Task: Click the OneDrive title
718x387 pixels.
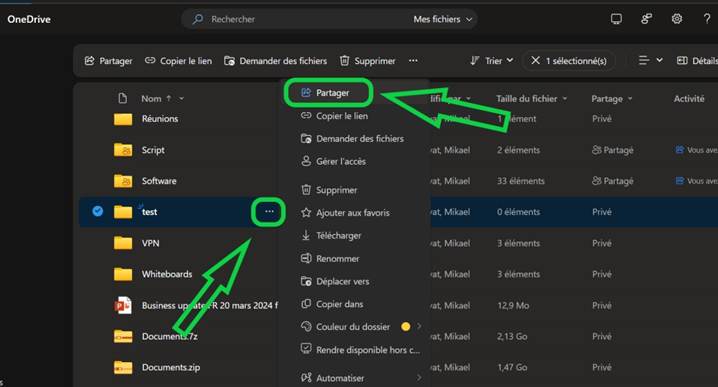Action: (29, 19)
